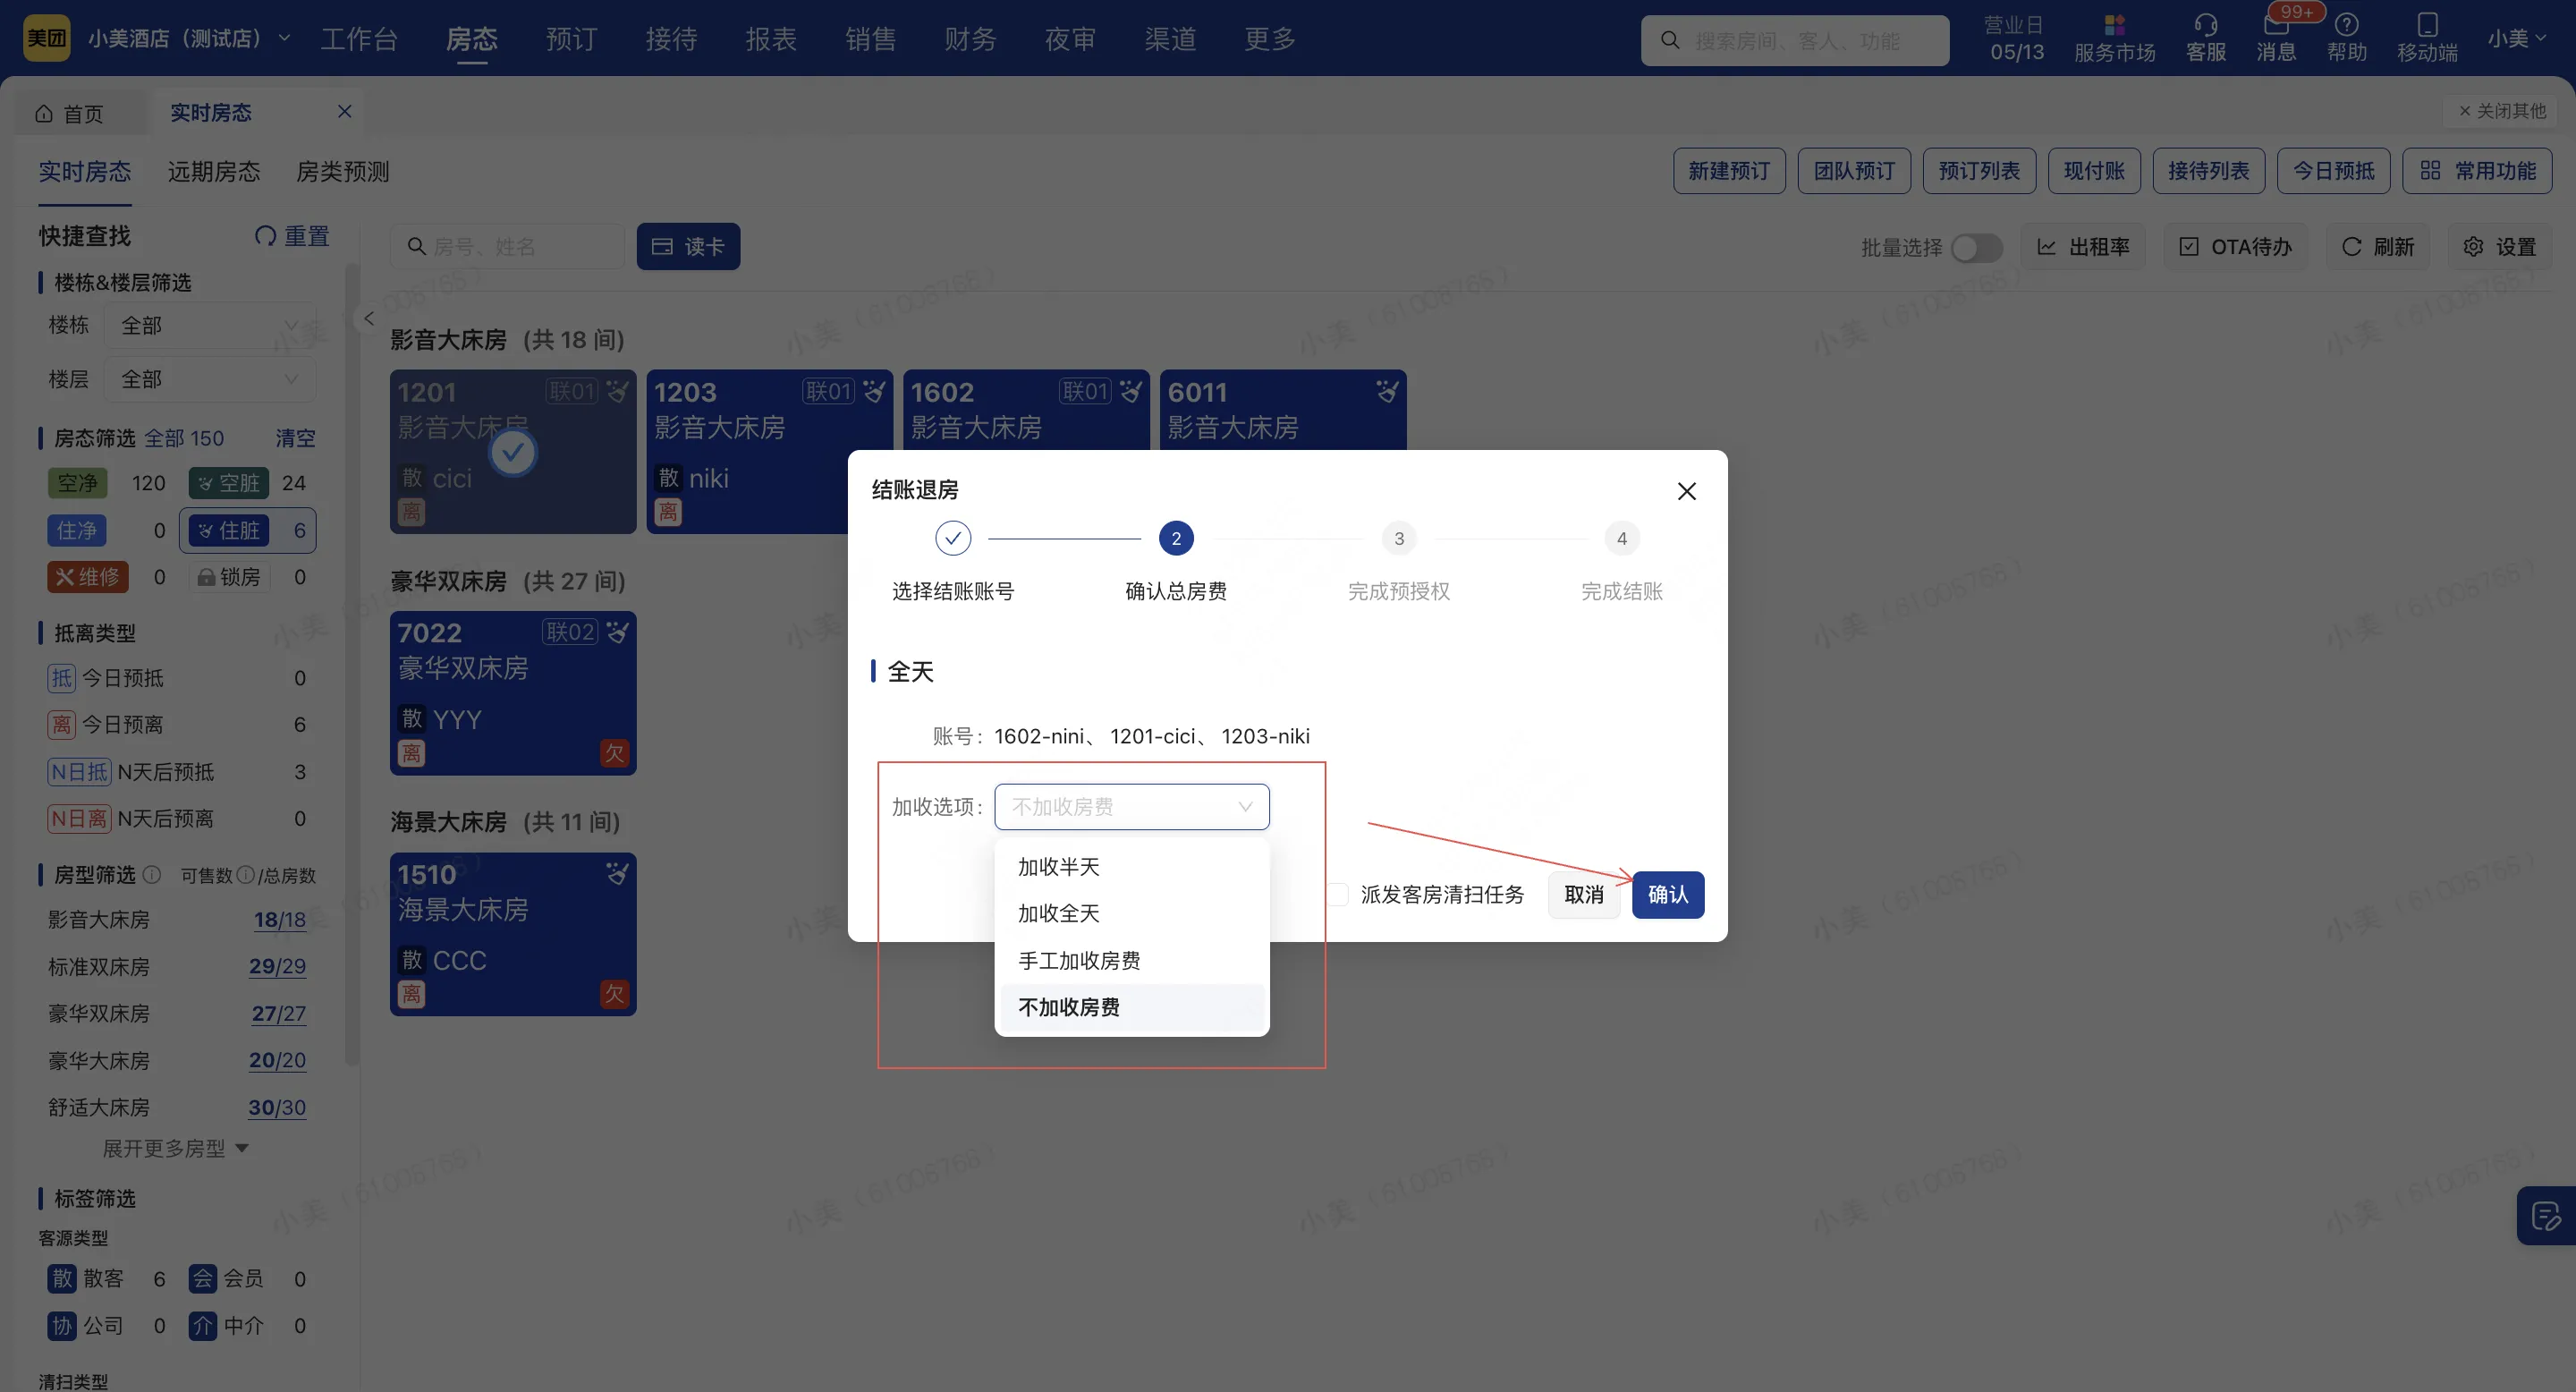Click the 18/18 count for 影音大床房
Viewport: 2576px width, 1392px height.
click(279, 919)
